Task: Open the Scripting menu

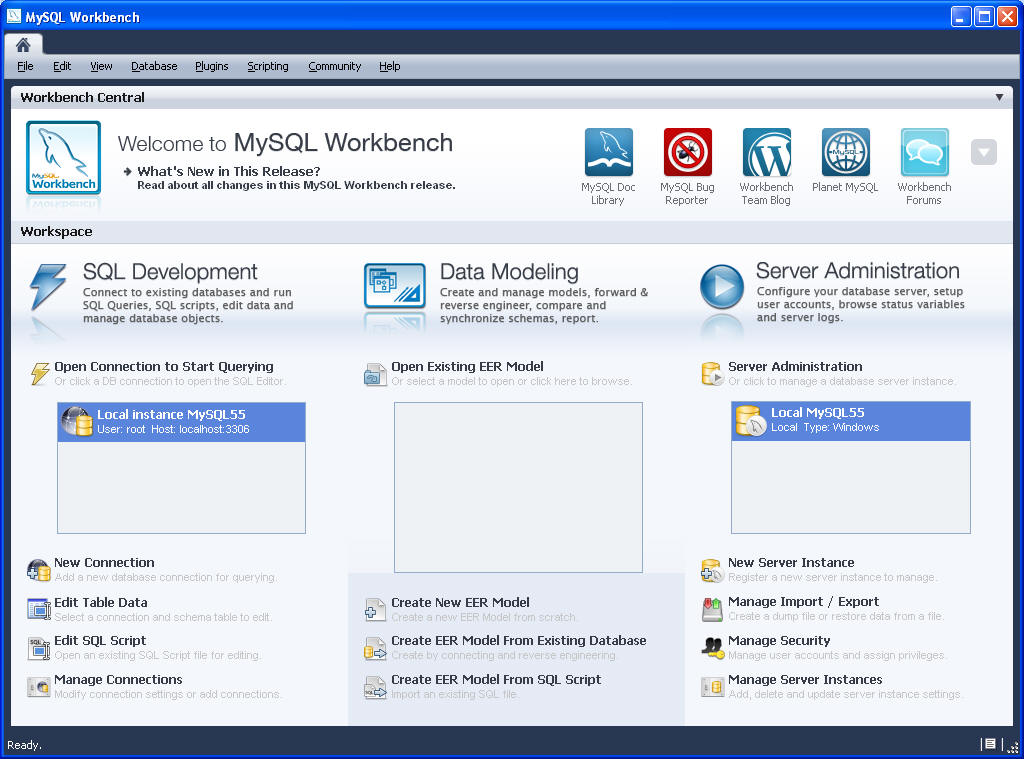Action: coord(268,66)
